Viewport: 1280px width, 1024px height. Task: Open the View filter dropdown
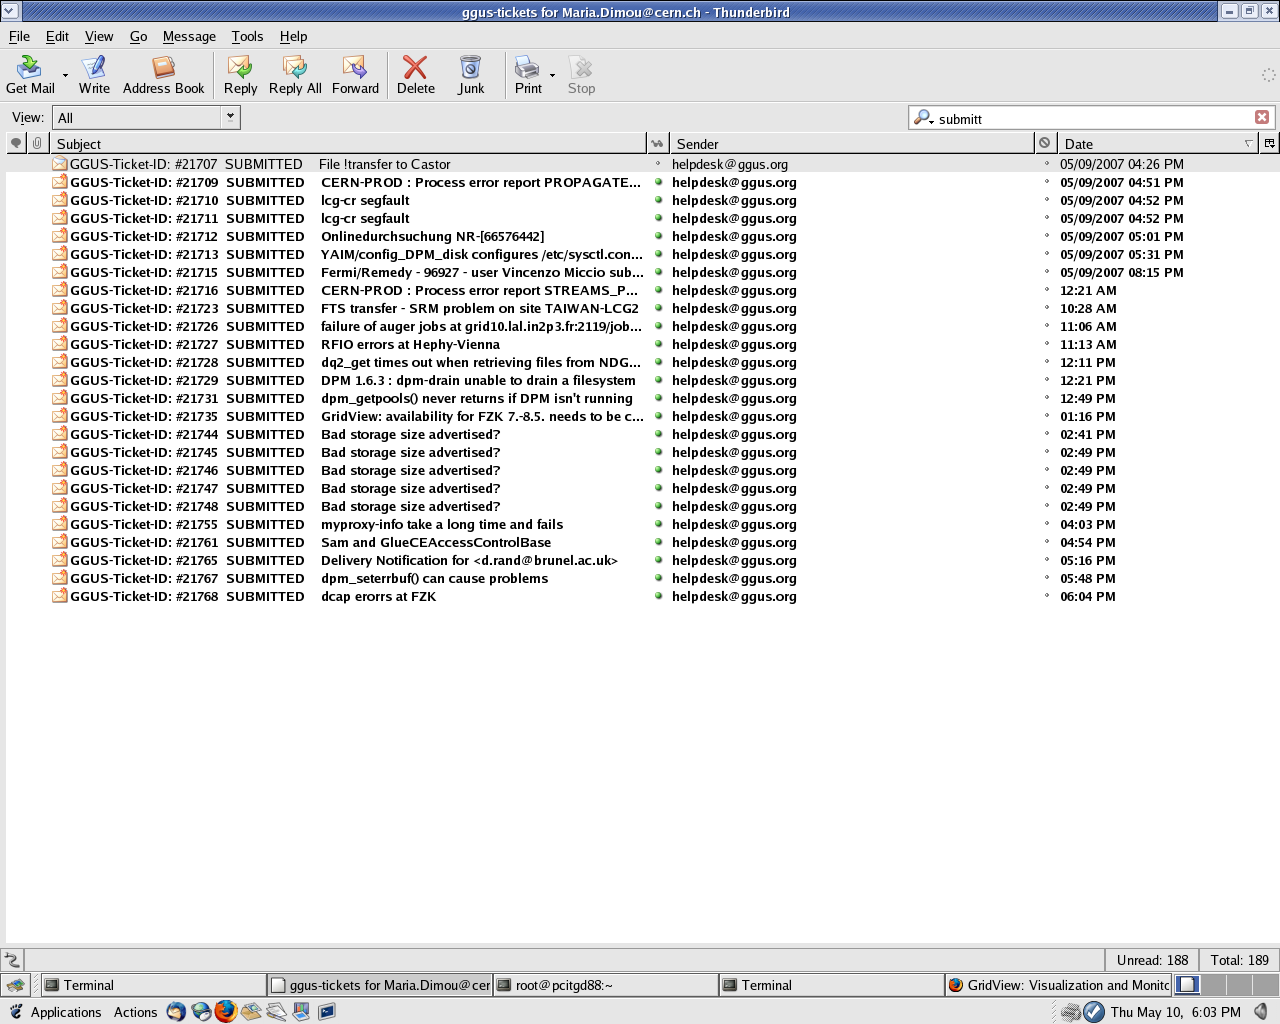tap(230, 117)
